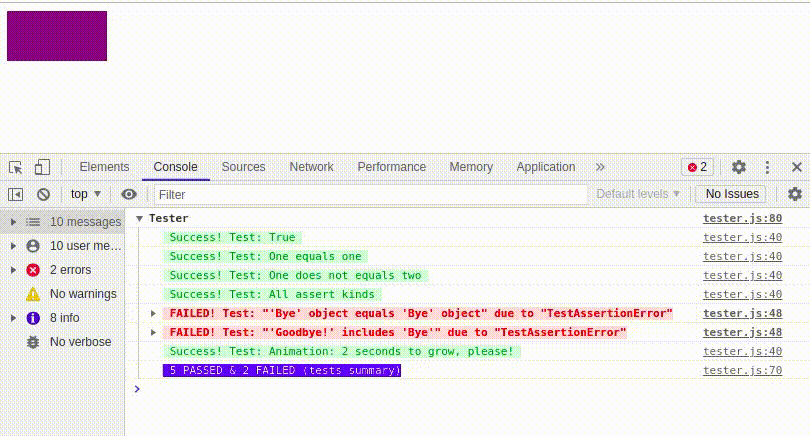
Task: Hide the console sidebar
Action: [15, 194]
